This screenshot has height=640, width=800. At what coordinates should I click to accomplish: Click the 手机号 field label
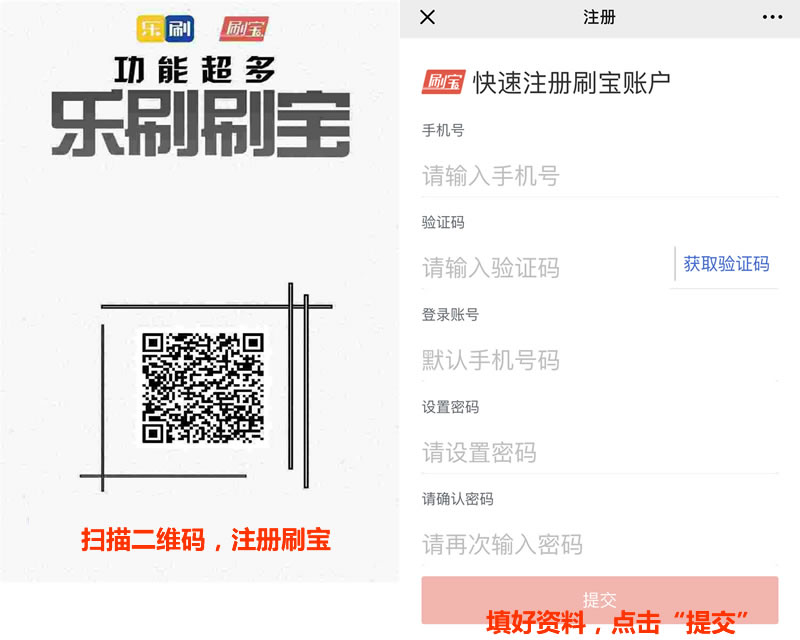pos(443,131)
